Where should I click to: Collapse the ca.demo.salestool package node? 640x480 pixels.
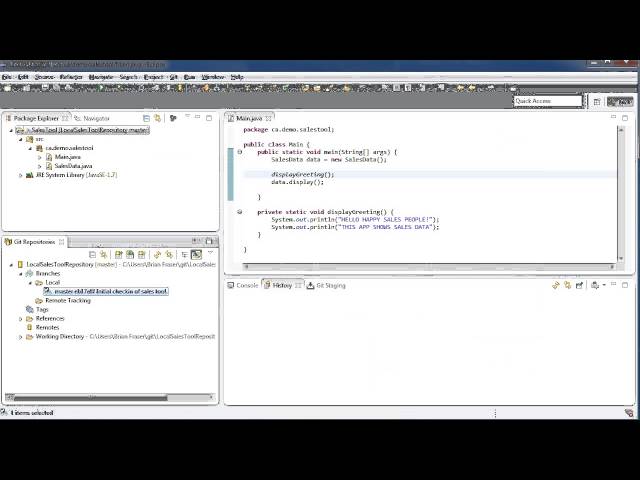pos(30,149)
